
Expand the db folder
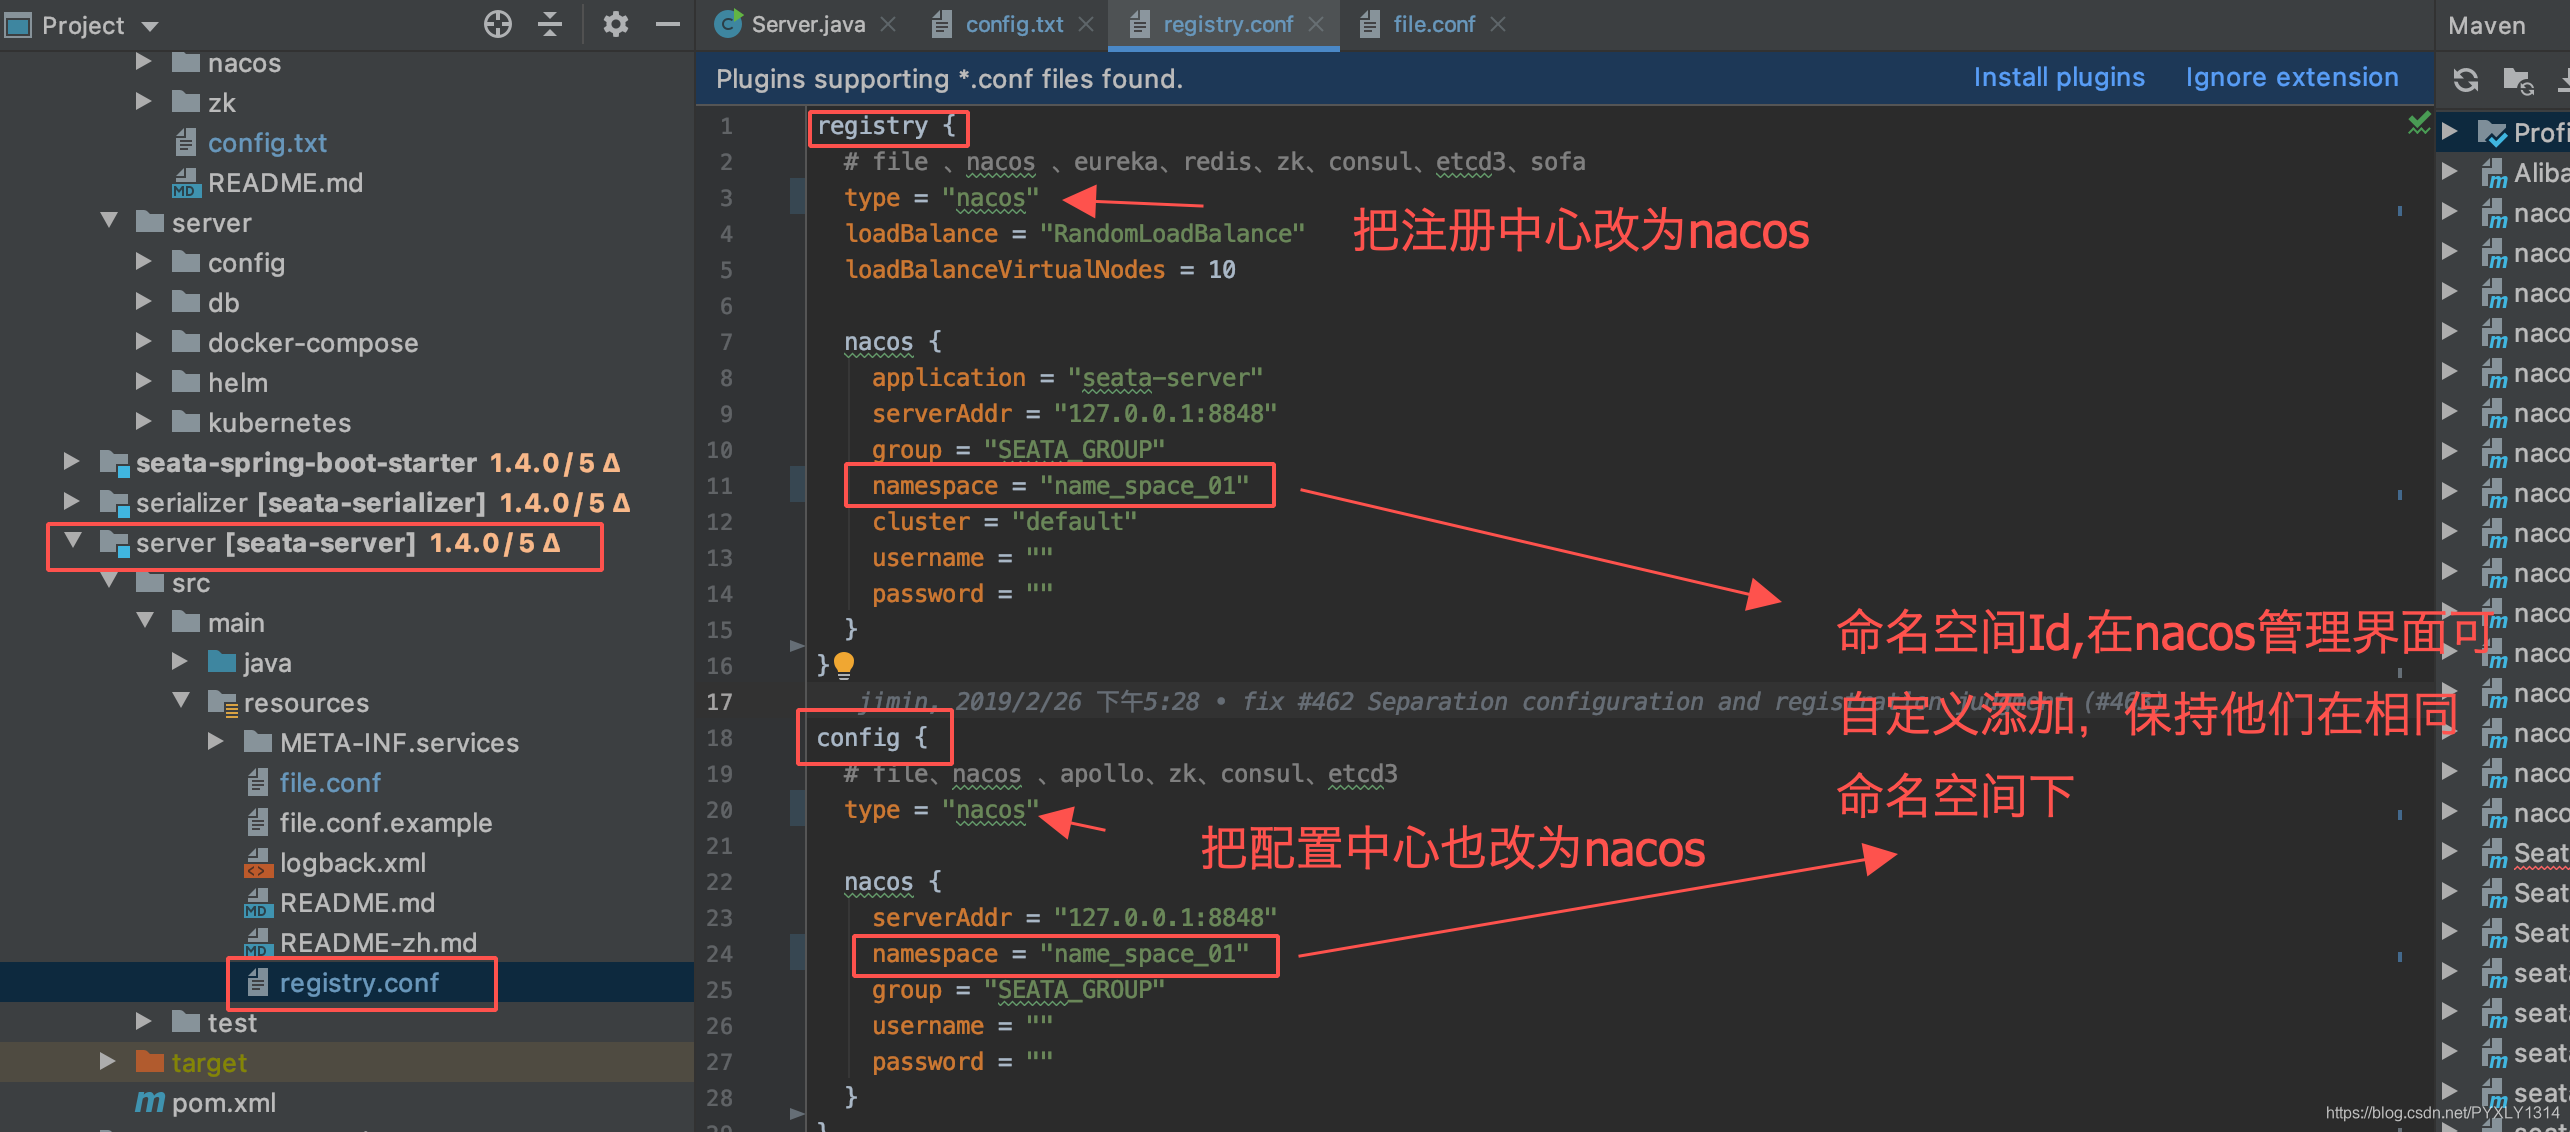(143, 302)
